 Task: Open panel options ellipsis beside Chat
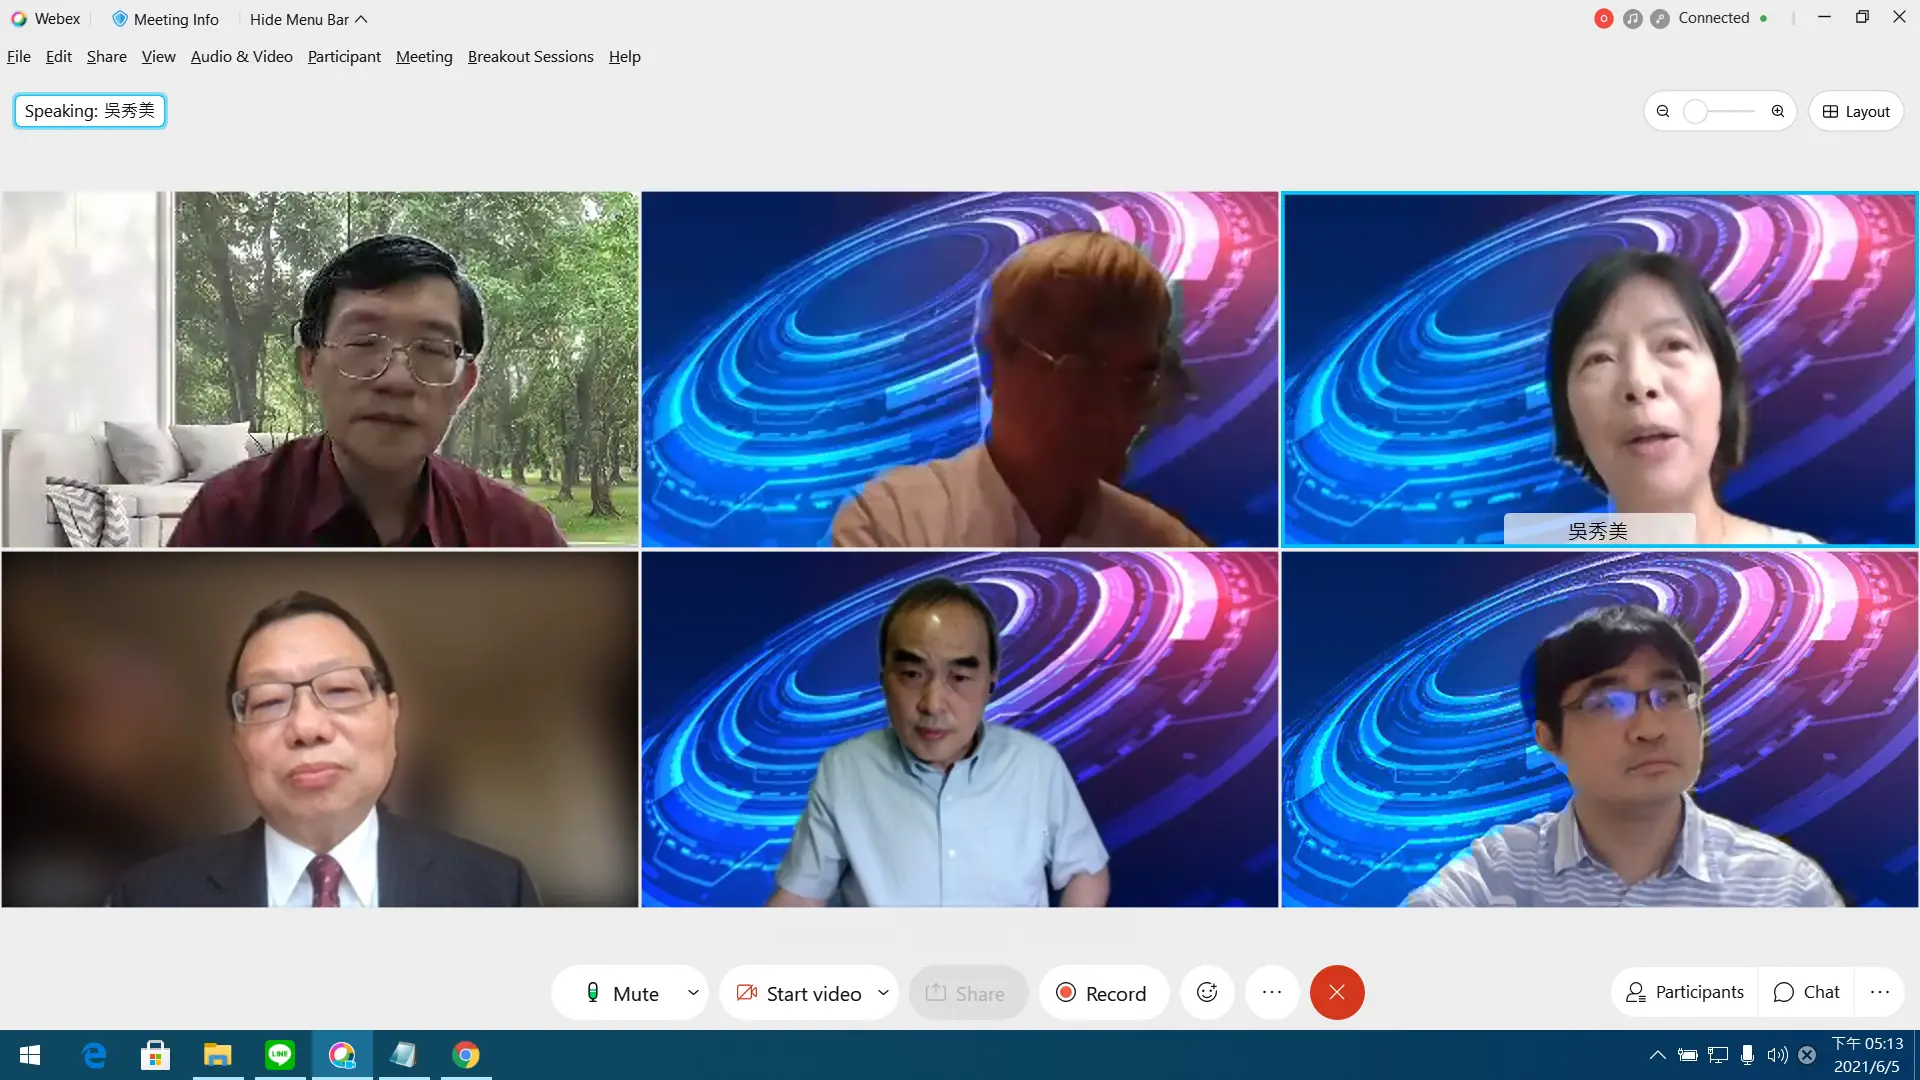1880,992
